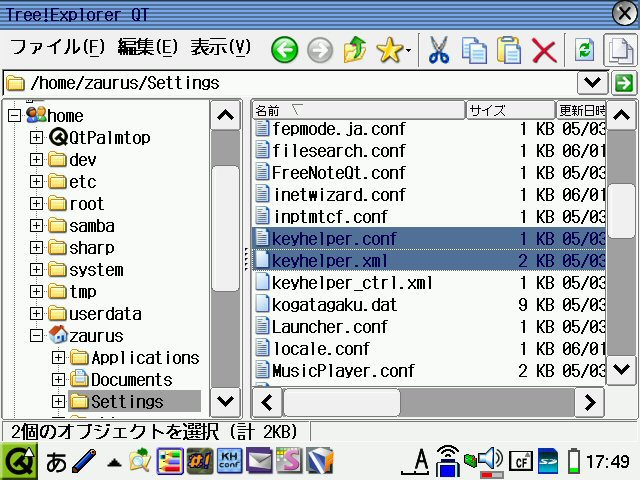The image size is (640, 480).
Task: Select the userdata folder in tree
Action: click(x=105, y=314)
